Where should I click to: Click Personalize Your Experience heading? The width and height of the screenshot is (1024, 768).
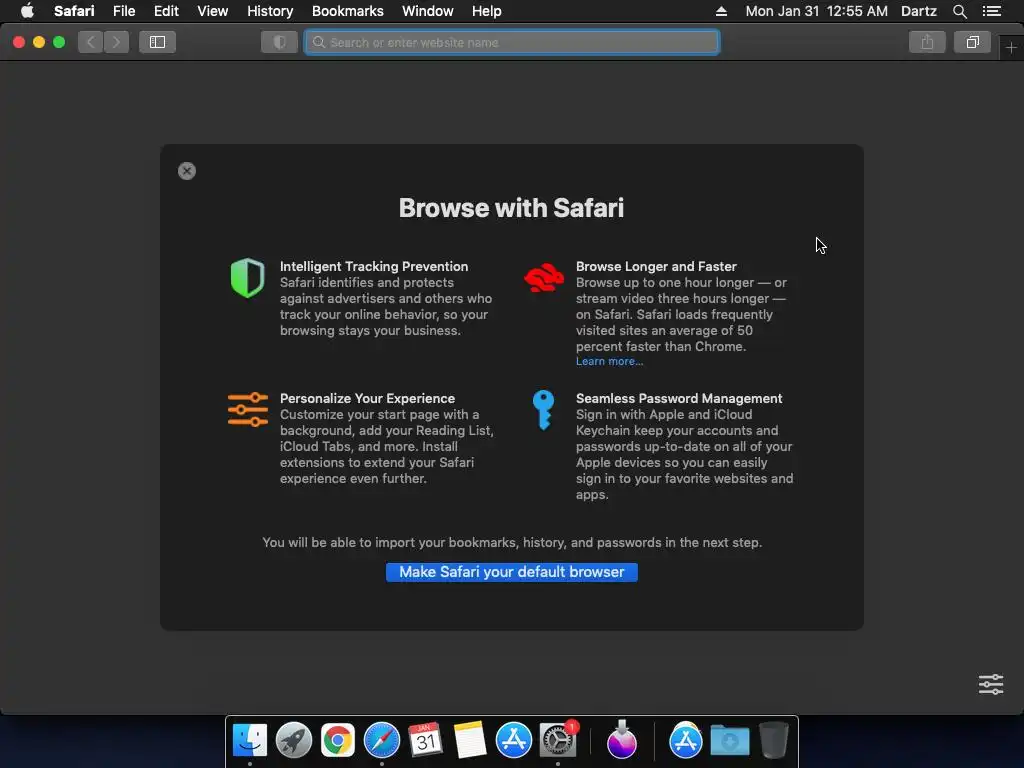click(x=367, y=398)
